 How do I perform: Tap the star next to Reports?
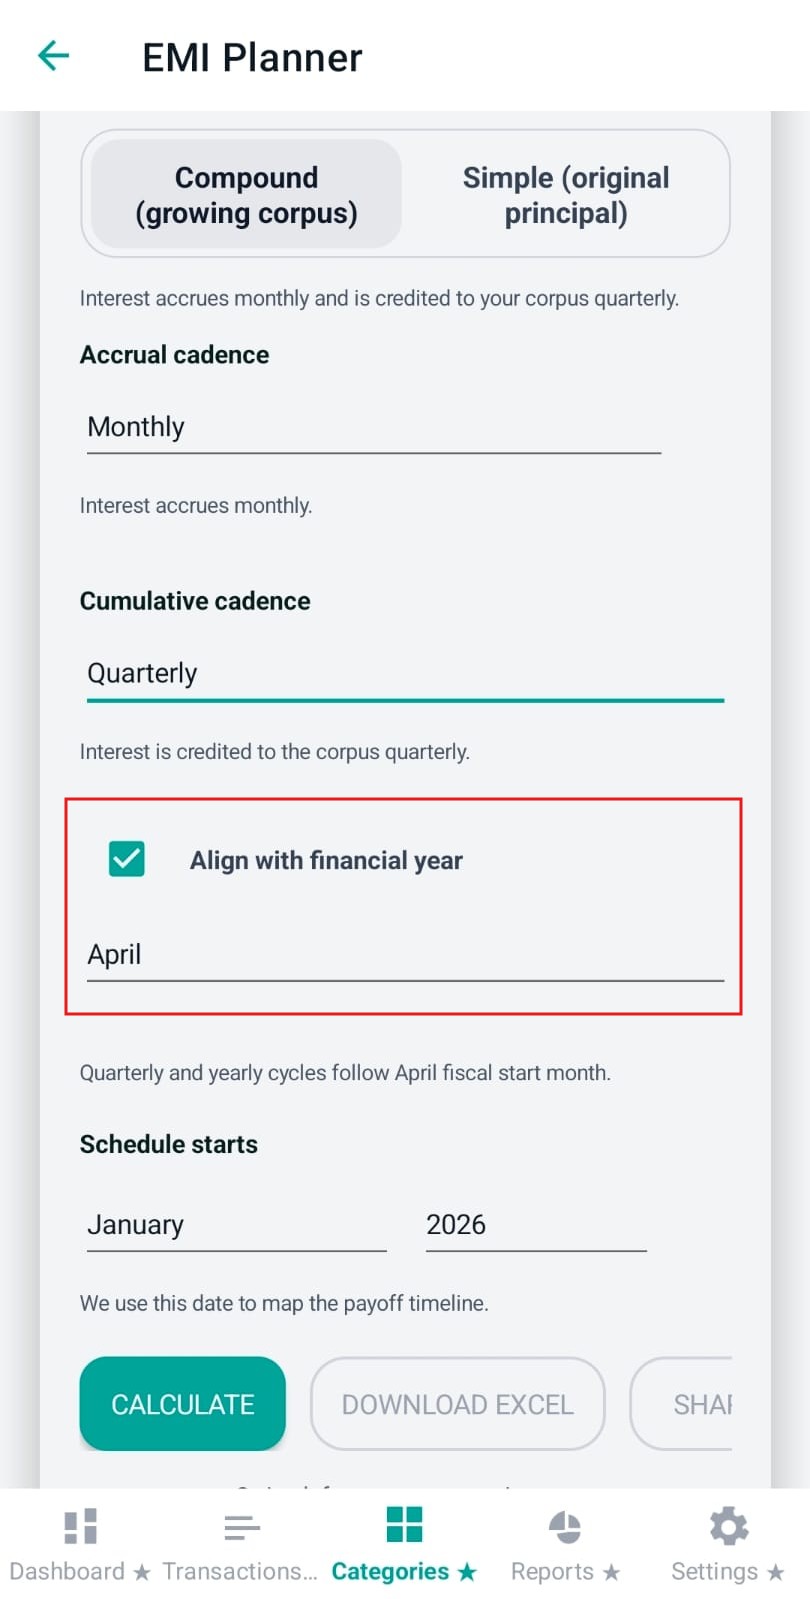611,1572
